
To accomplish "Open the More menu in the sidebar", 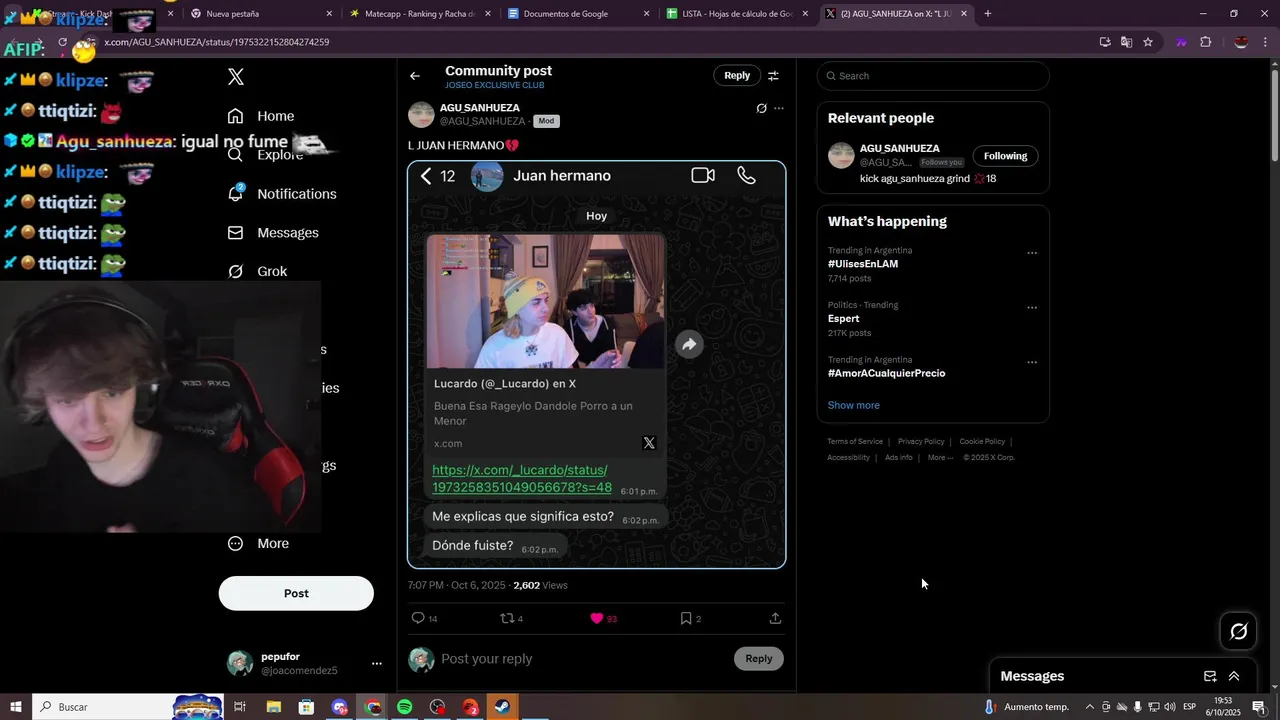I will click(x=258, y=543).
